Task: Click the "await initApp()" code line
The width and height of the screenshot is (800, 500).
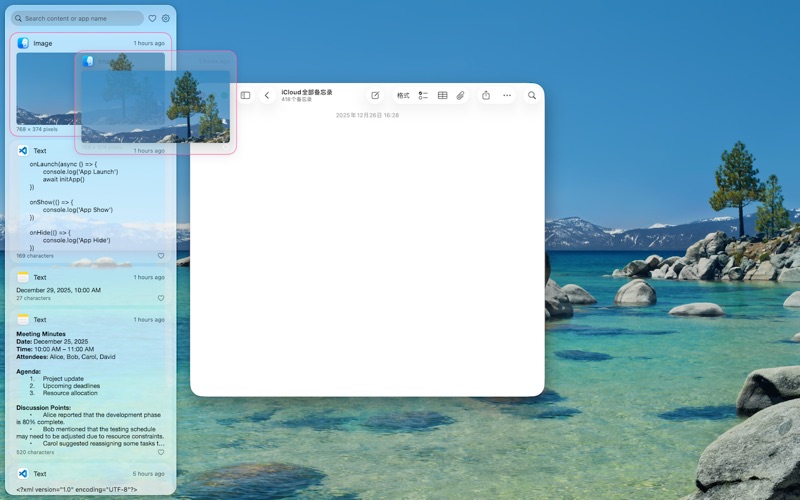Action: (64, 179)
